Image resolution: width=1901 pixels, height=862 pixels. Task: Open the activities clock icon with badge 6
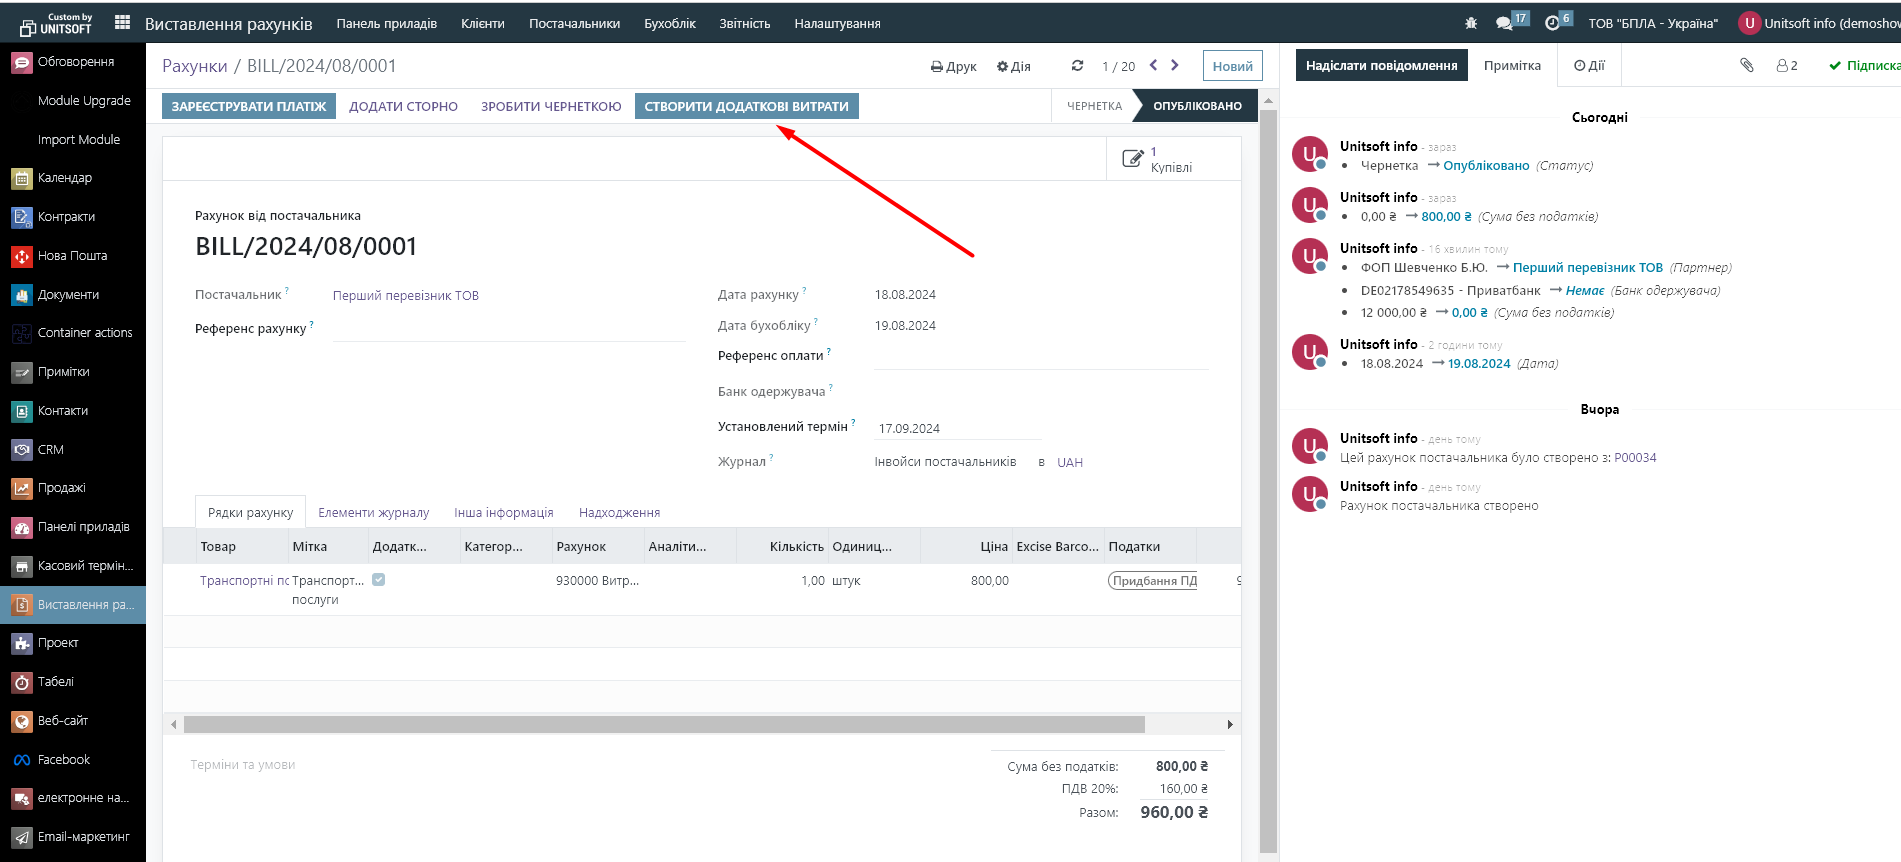pos(1552,23)
